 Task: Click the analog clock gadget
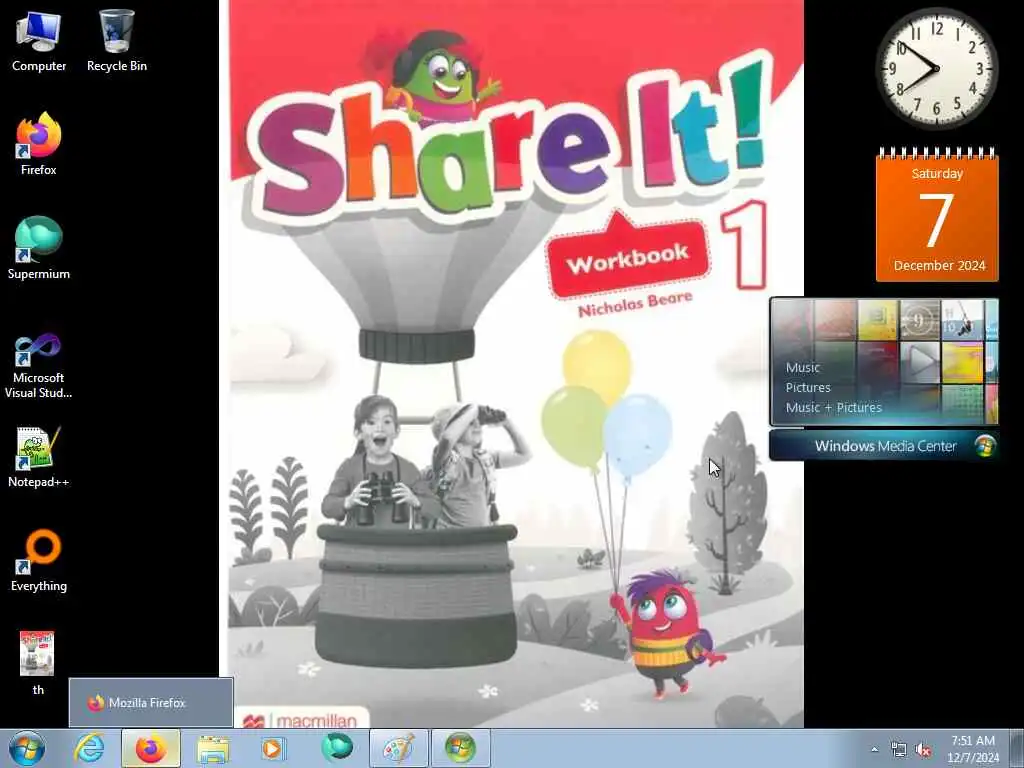tap(936, 68)
